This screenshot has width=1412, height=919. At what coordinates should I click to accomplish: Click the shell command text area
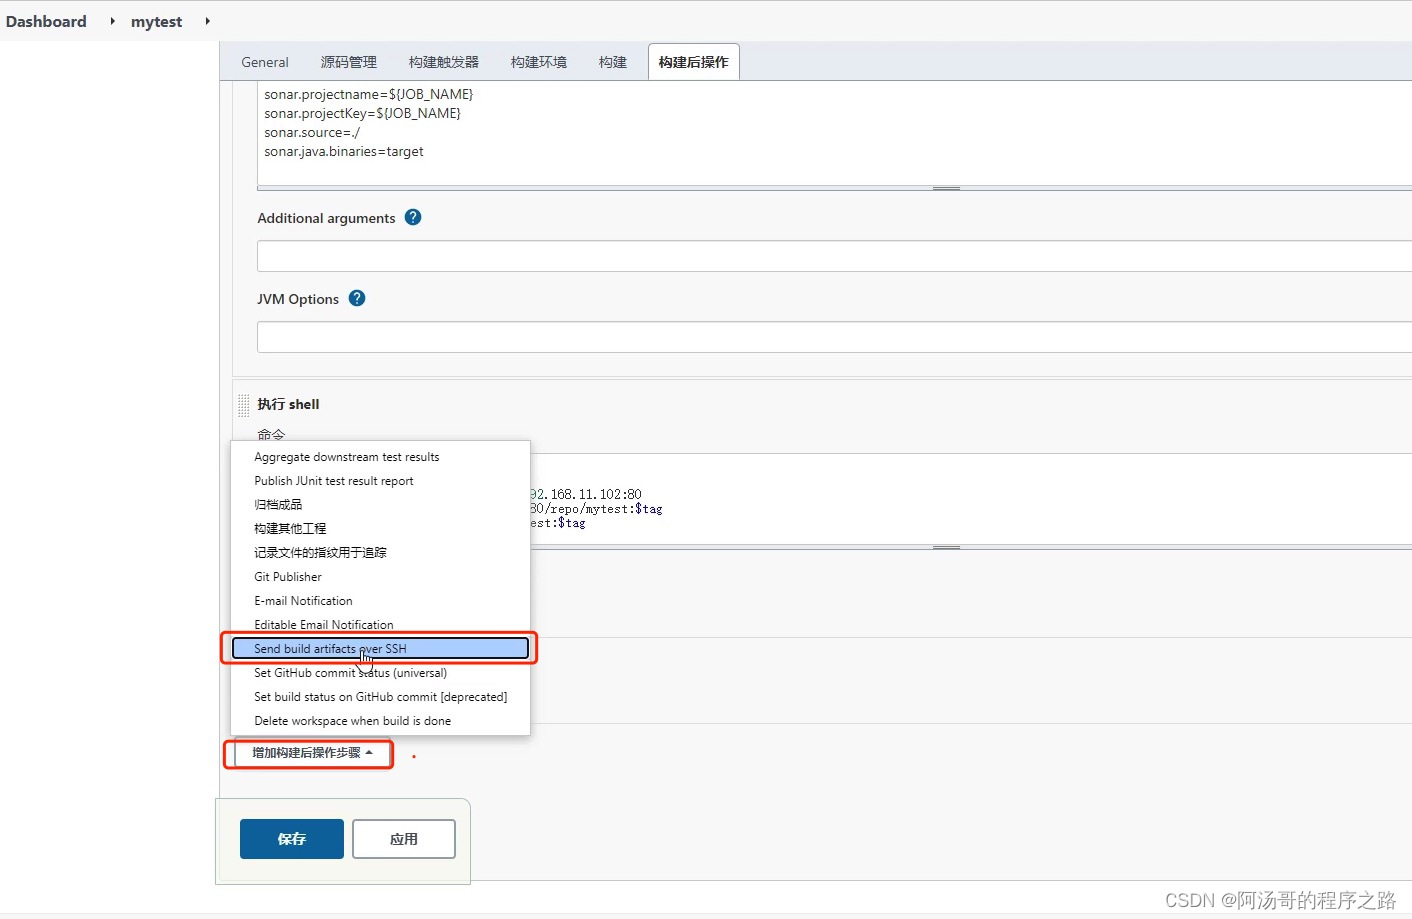coord(970,499)
